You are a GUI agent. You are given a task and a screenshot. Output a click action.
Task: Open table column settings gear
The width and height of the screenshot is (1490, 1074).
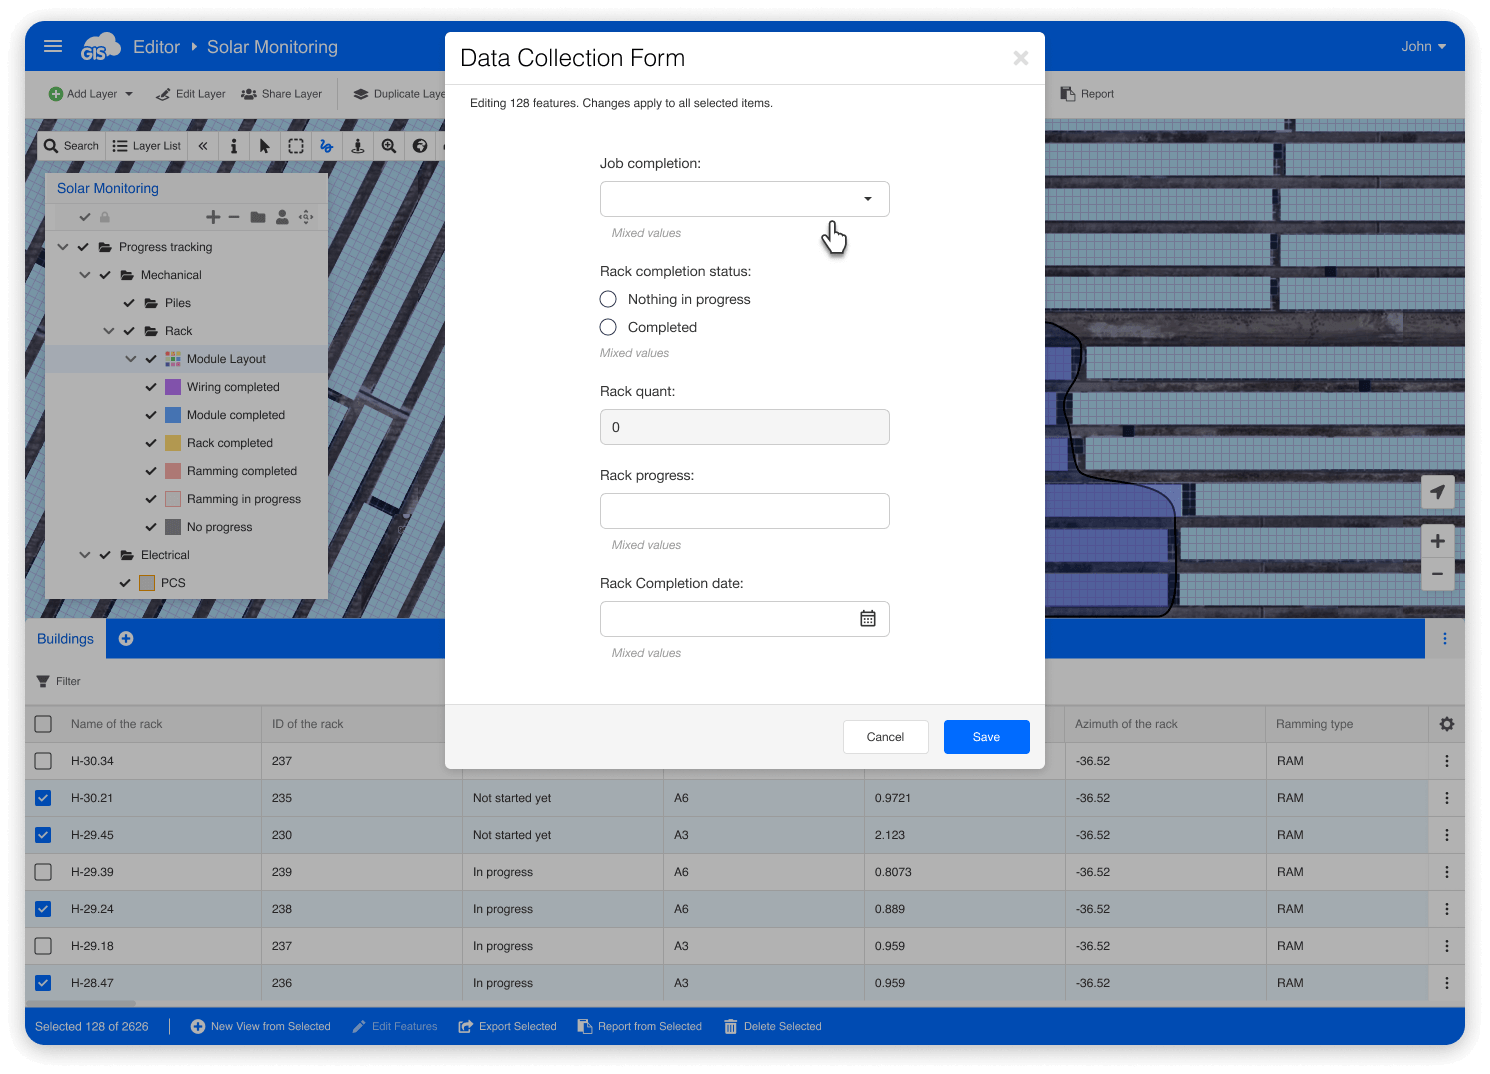click(x=1446, y=724)
